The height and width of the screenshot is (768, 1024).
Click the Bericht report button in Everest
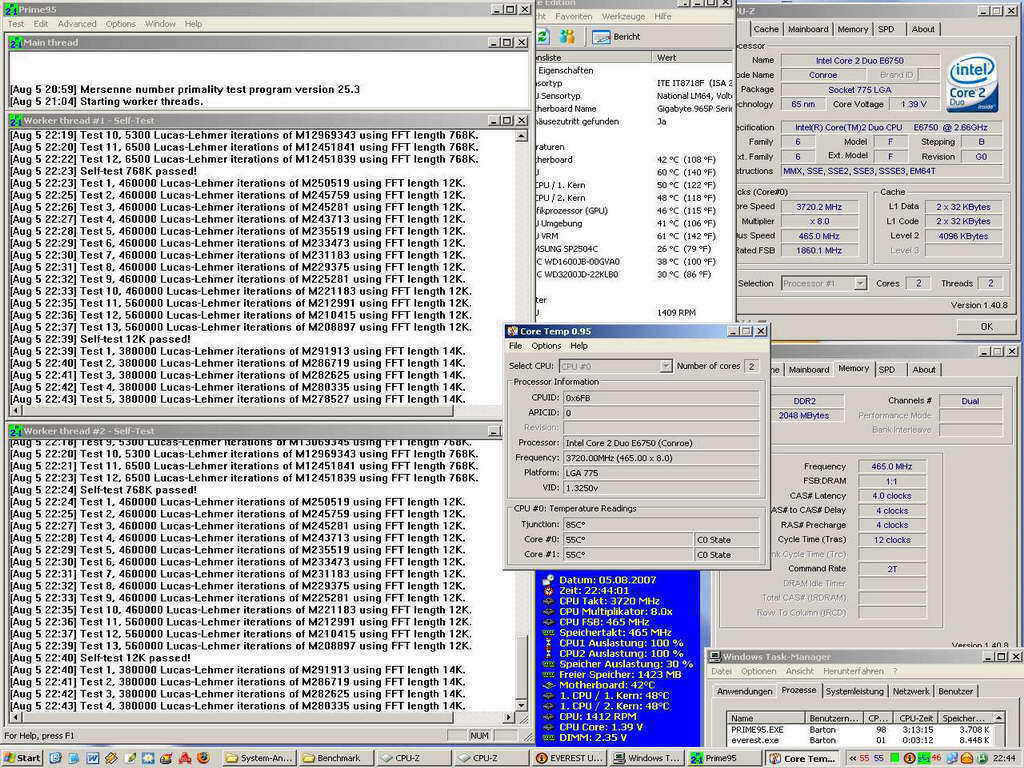(616, 37)
